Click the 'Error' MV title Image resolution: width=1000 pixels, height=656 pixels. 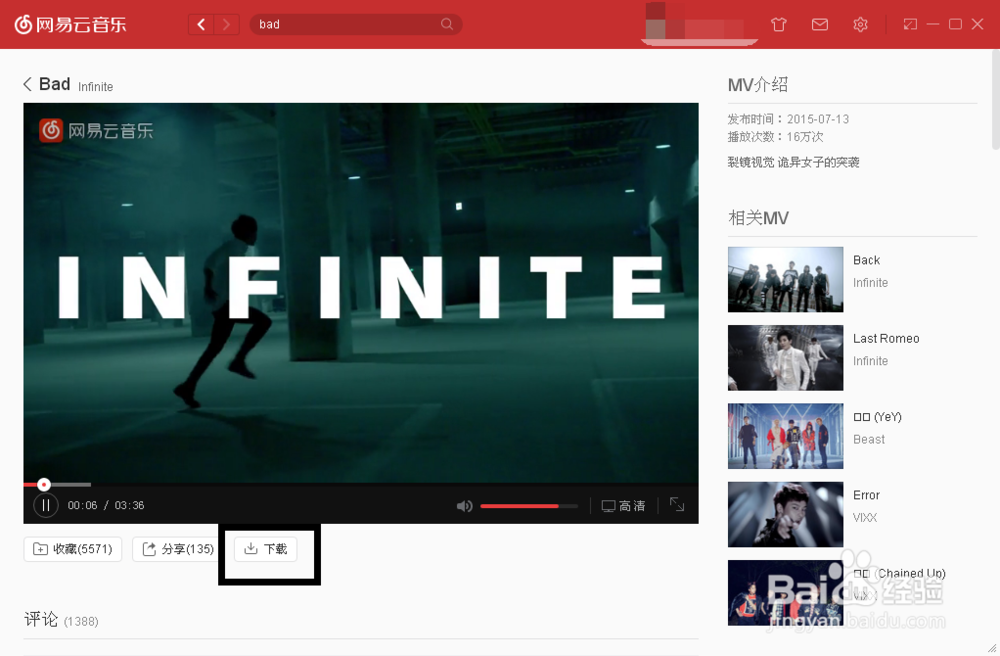click(x=866, y=495)
